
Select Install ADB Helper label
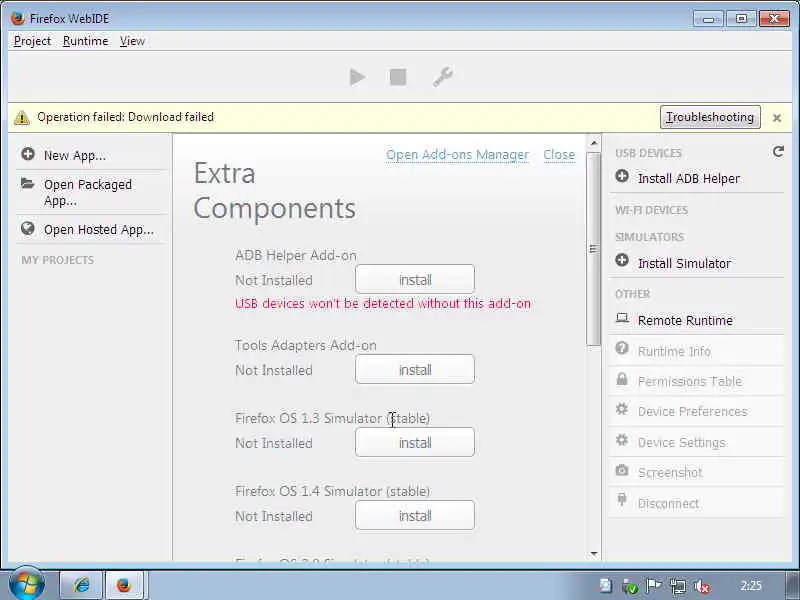(x=688, y=179)
